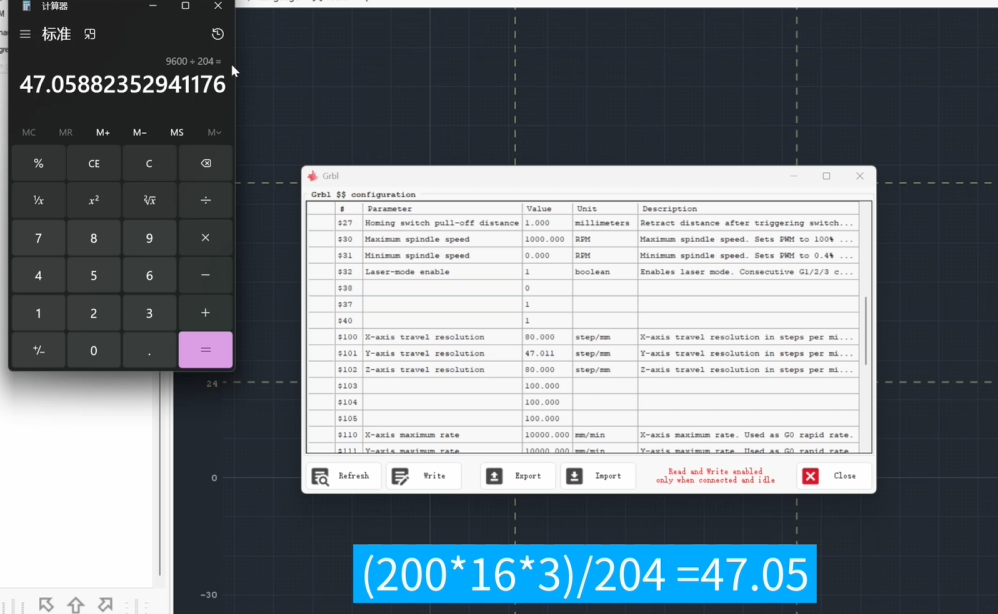998x614 pixels.
Task: Click the square root button
Action: point(149,200)
